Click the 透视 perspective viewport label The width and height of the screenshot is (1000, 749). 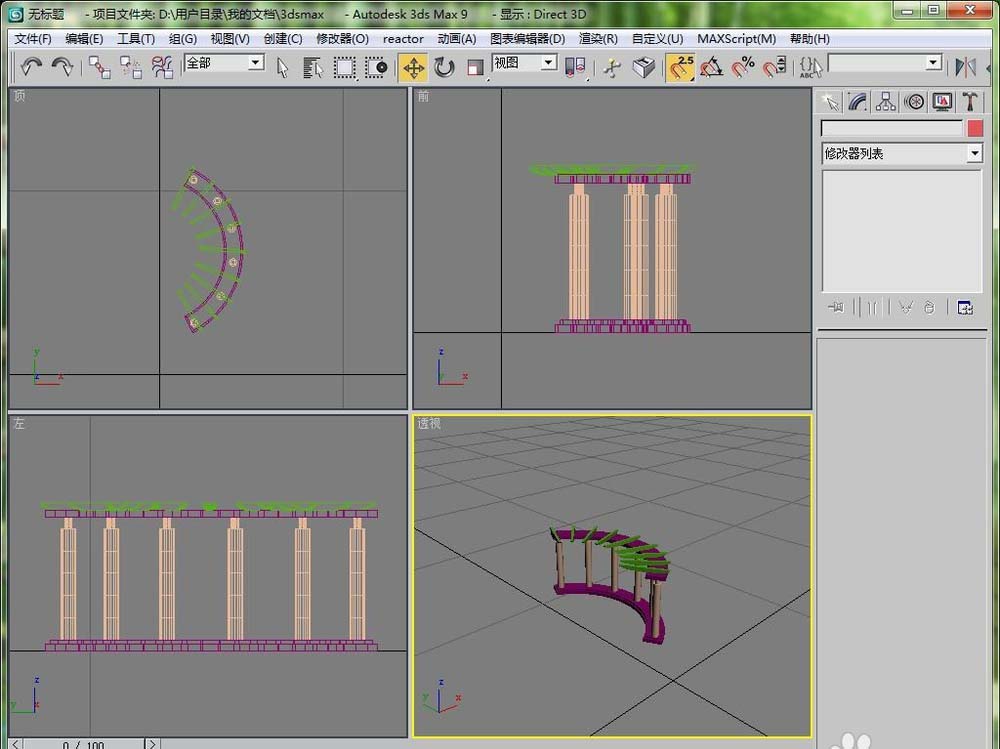click(429, 424)
